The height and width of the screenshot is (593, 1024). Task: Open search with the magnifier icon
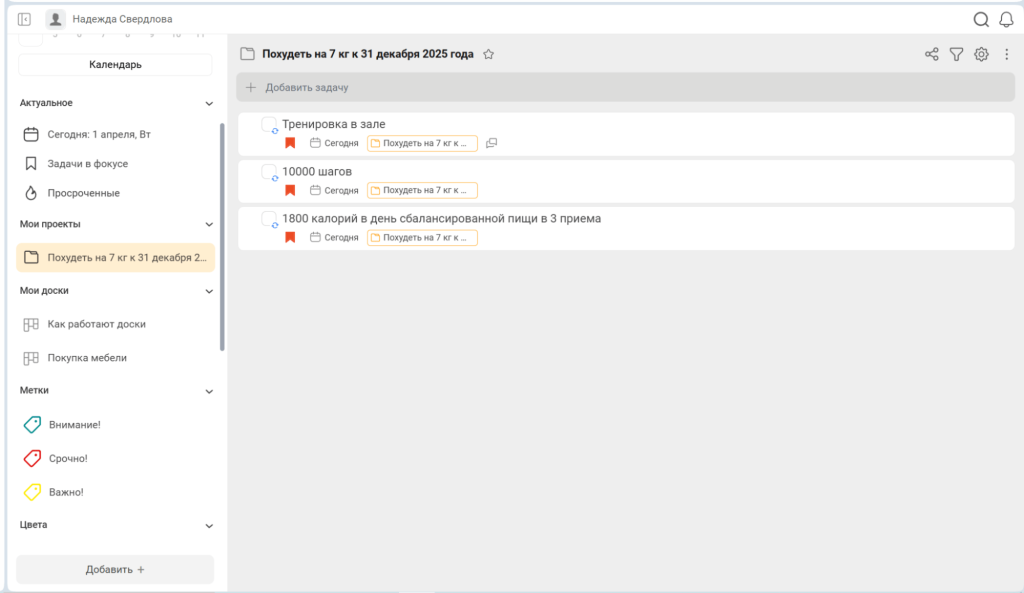[981, 20]
